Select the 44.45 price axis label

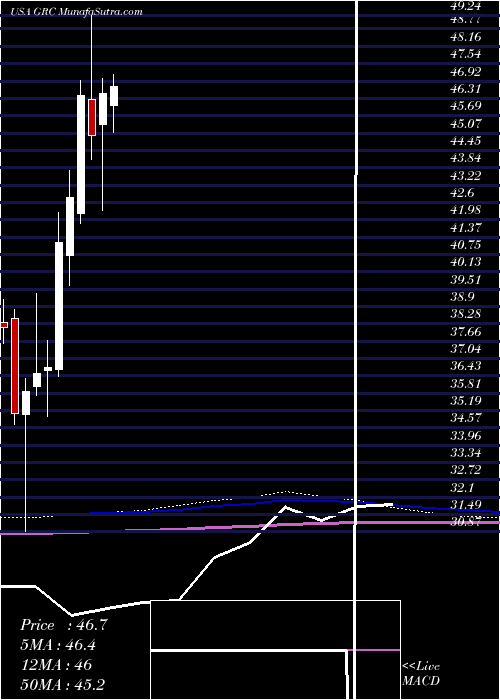pos(466,141)
